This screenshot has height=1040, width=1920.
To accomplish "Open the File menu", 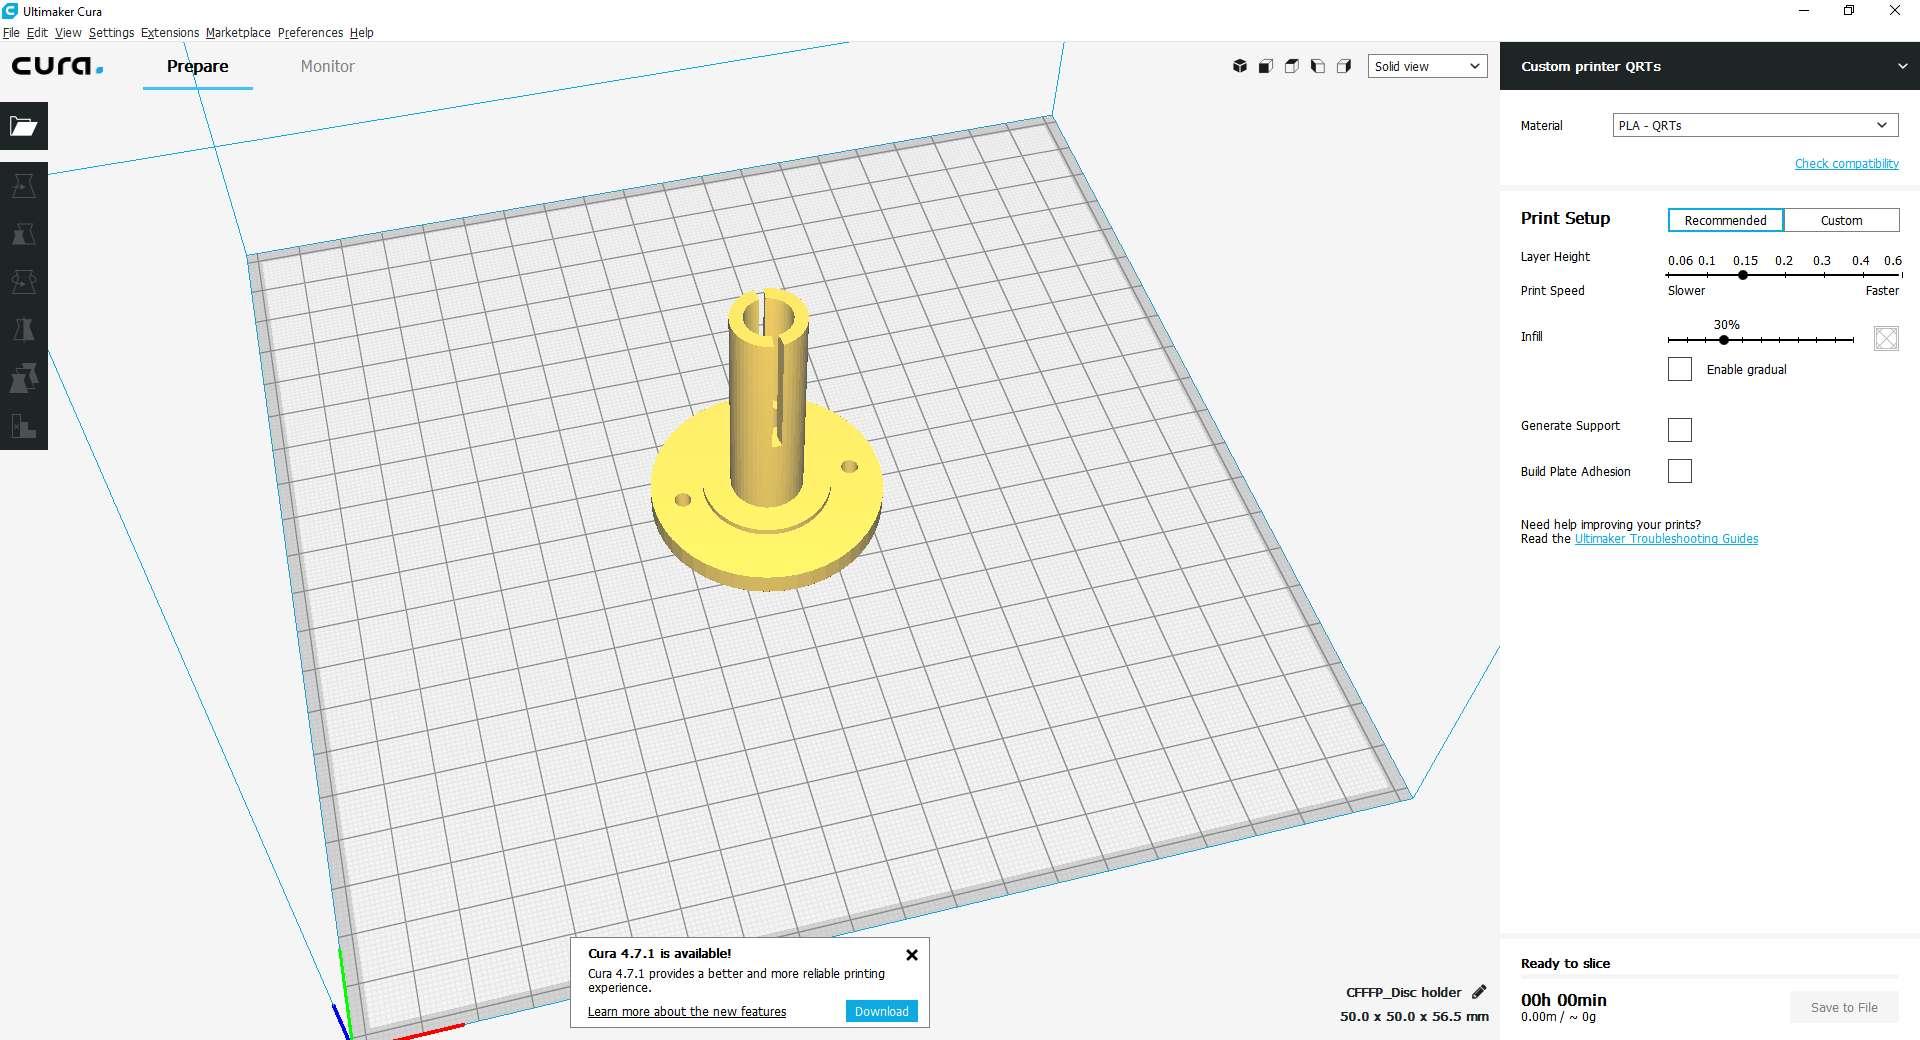I will (x=11, y=32).
